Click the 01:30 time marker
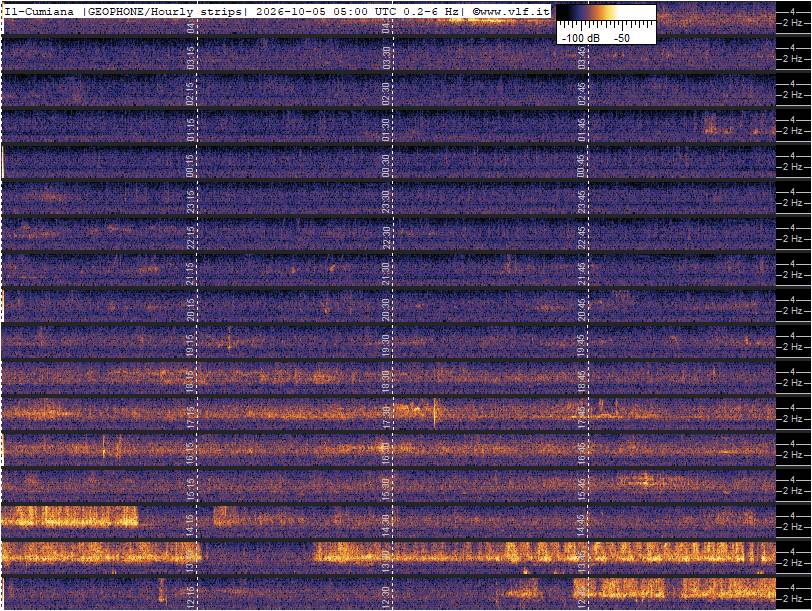This screenshot has width=812, height=611. click(x=386, y=129)
